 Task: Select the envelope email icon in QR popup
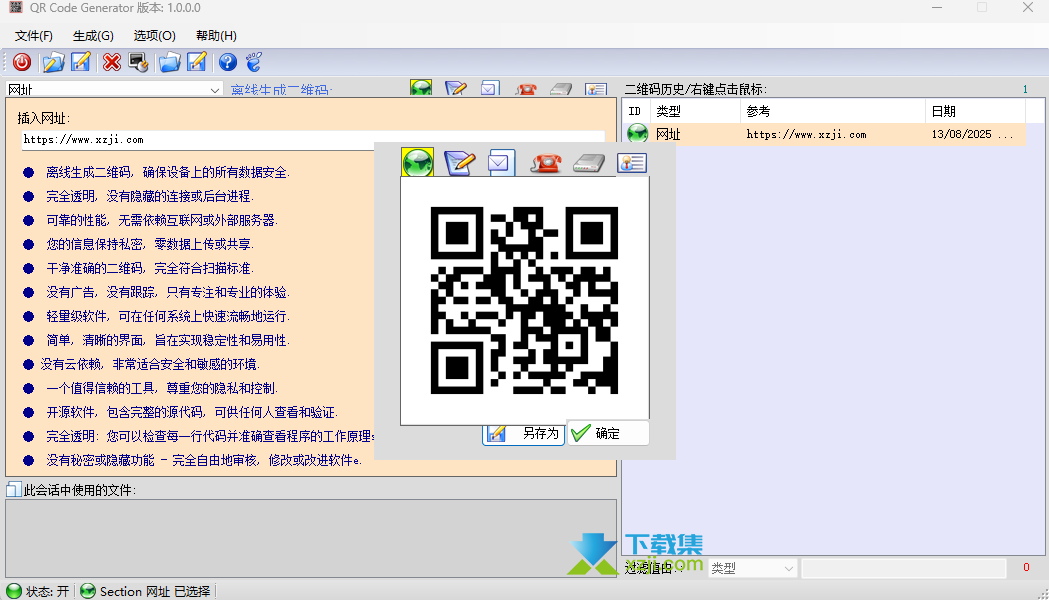coord(500,163)
